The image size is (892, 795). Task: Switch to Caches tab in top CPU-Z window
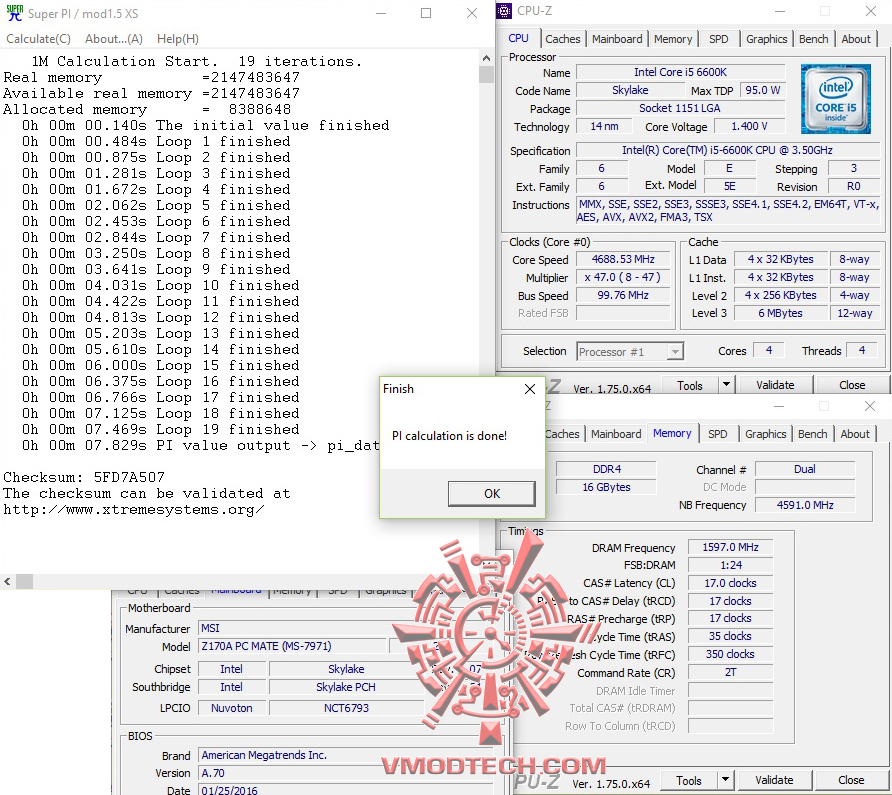pos(563,39)
